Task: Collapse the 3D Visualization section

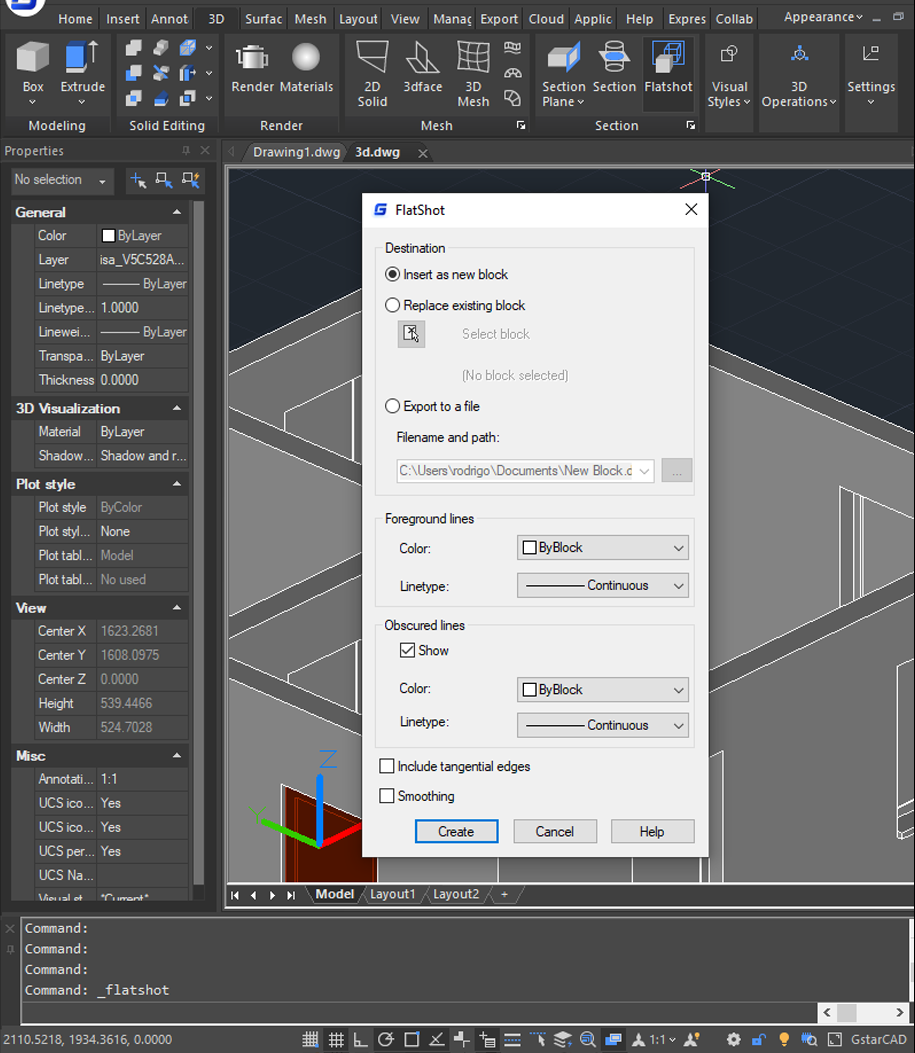Action: [177, 408]
